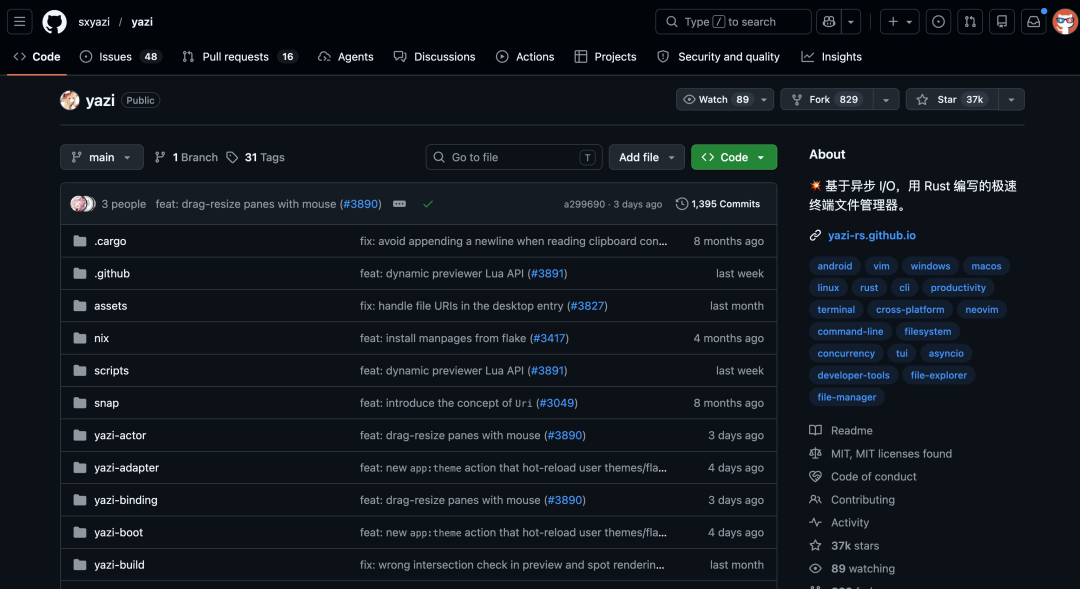Screen dimensions: 1080x589
Task: Open PR #3890 in latest commit
Action: pos(360,204)
